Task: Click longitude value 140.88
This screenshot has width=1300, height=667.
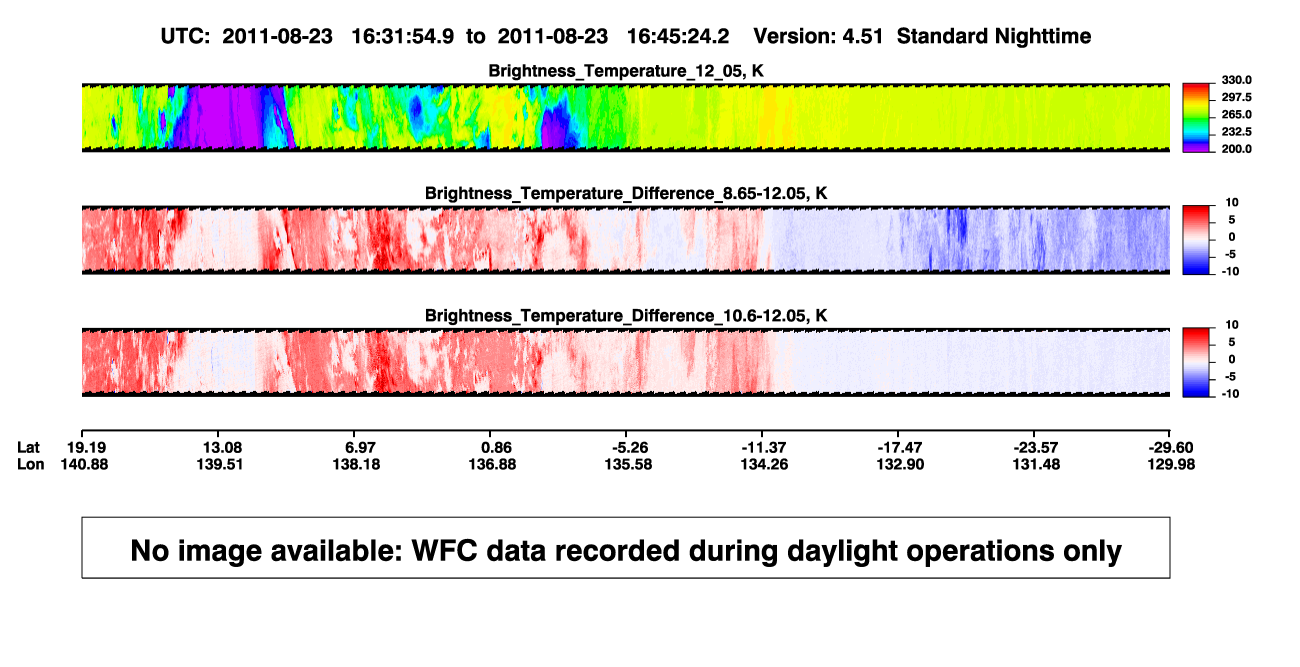Action: [86, 464]
